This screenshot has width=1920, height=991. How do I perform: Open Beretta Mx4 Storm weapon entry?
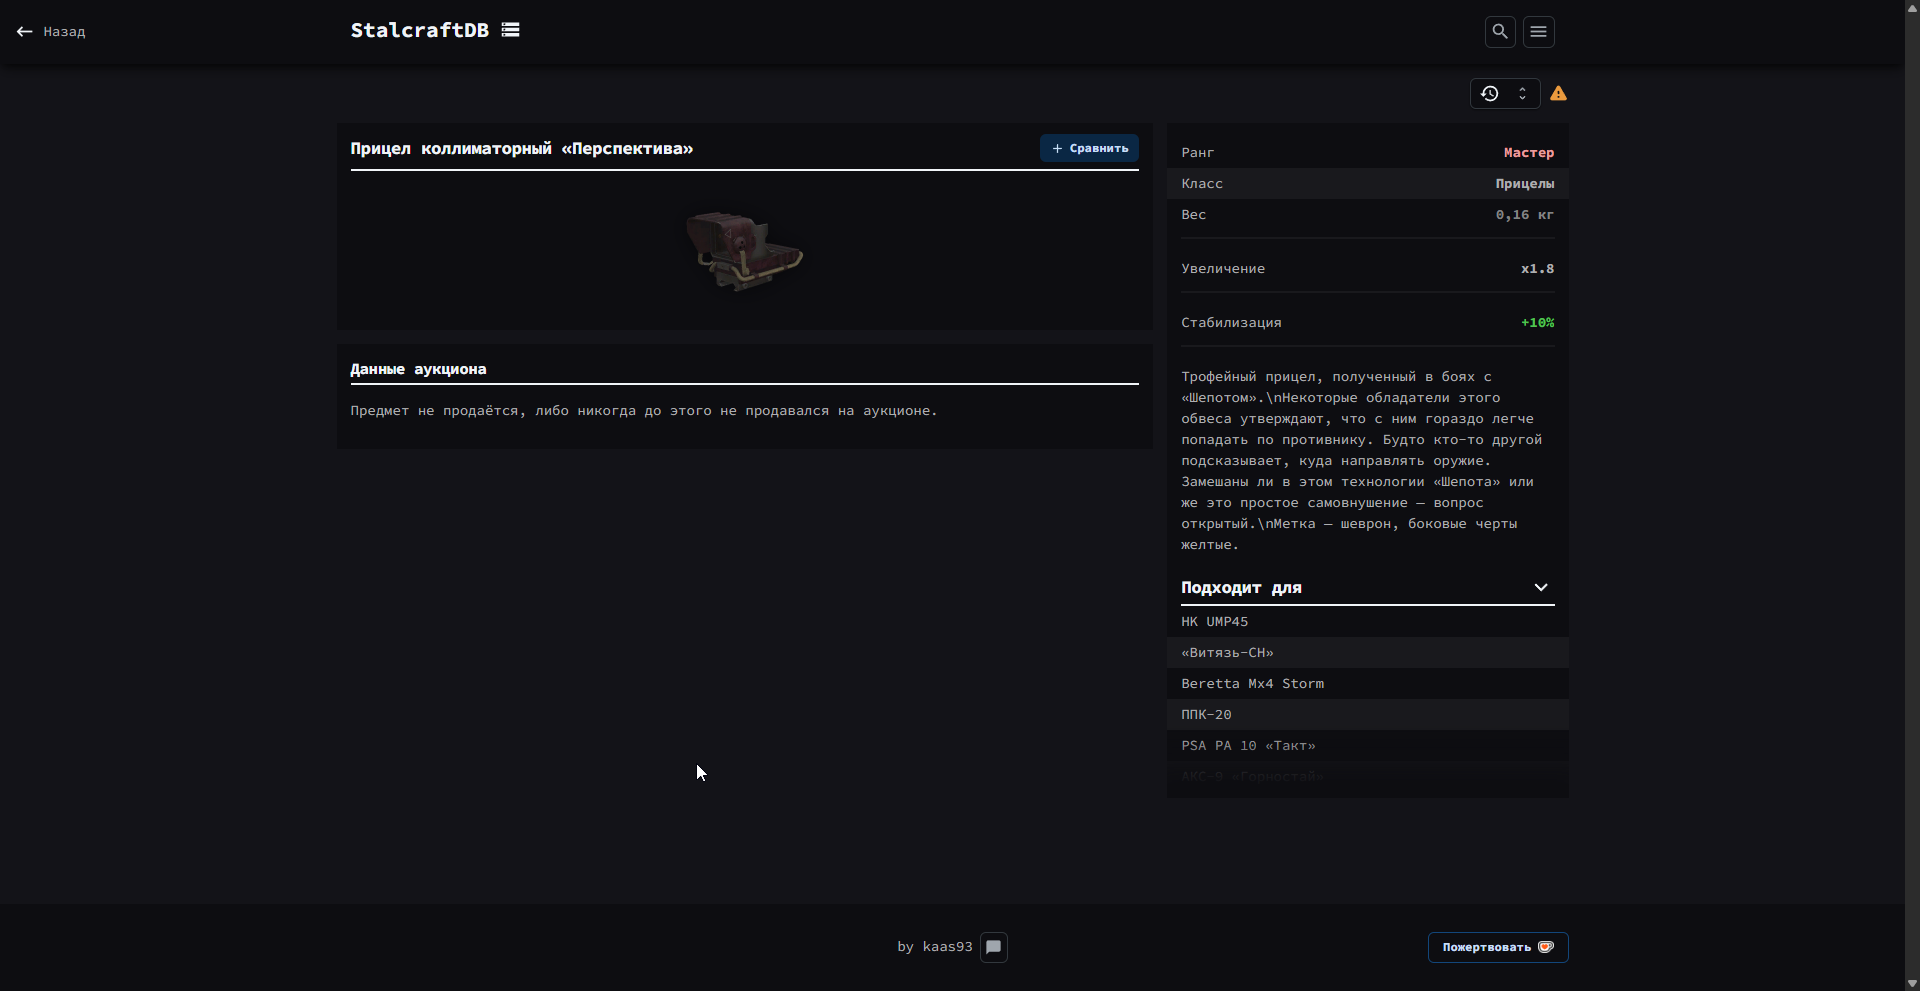click(1252, 684)
